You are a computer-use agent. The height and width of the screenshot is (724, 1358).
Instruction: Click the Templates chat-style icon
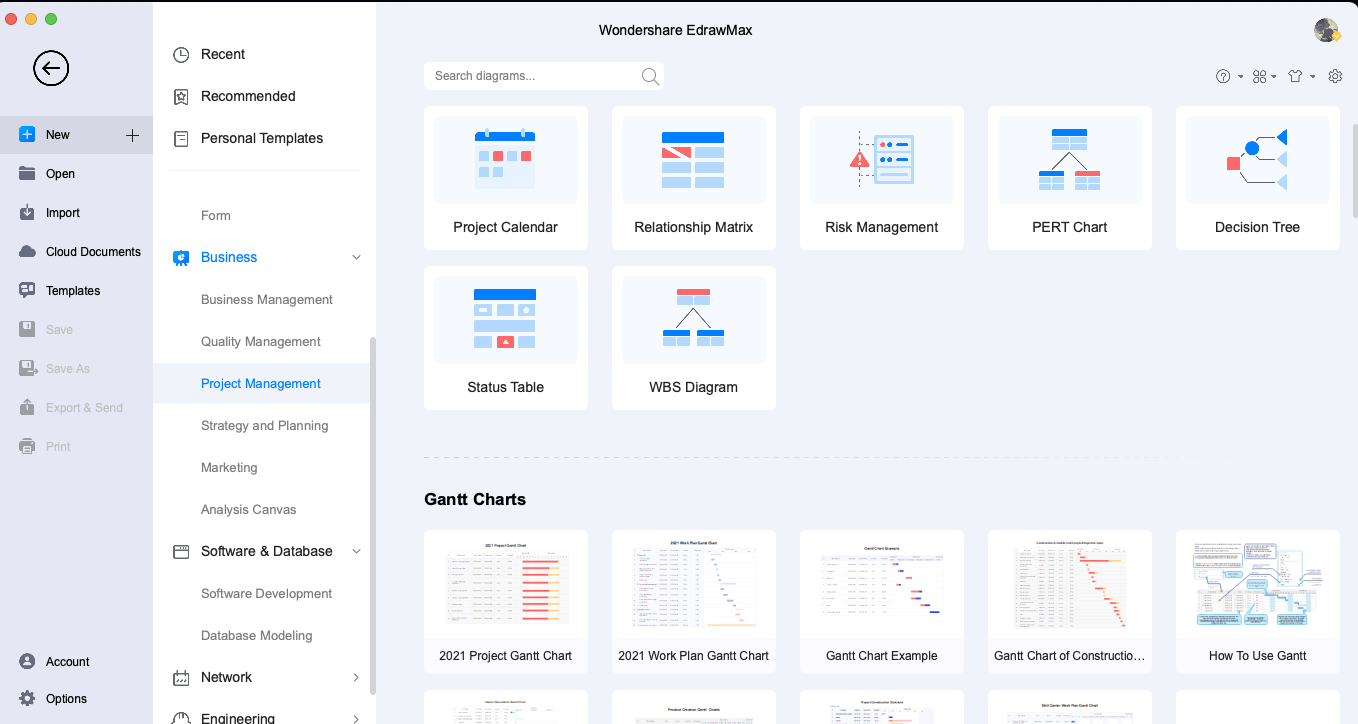coord(27,291)
